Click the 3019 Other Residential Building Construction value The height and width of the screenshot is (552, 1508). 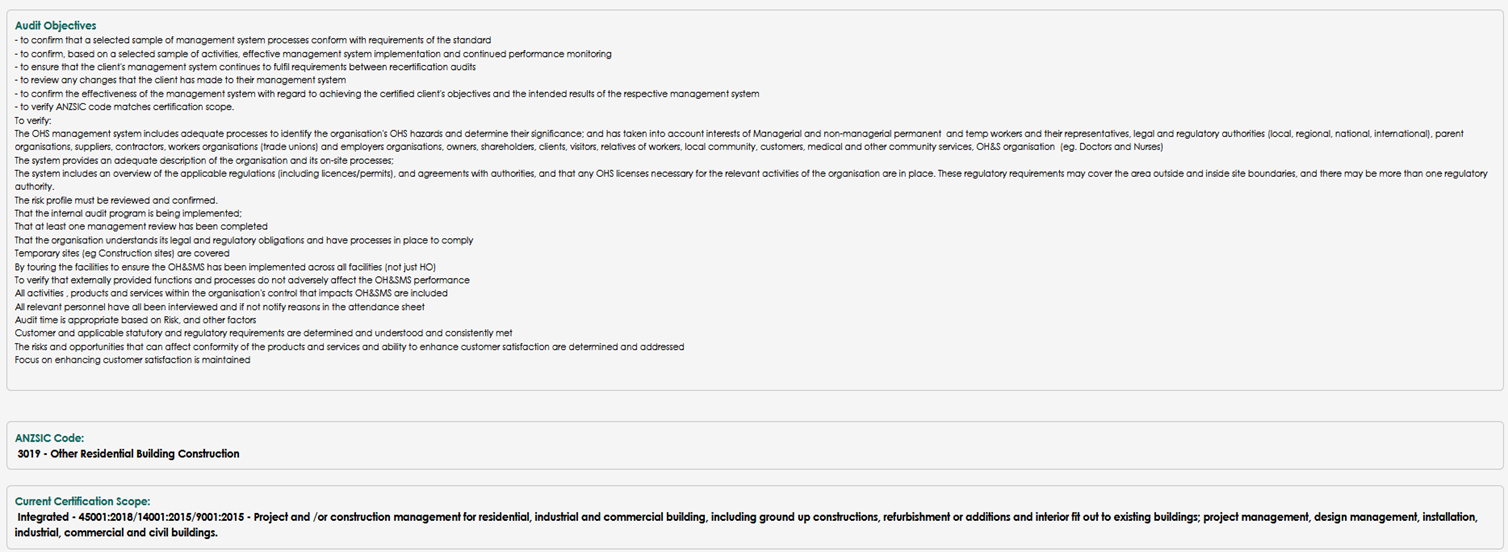click(129, 454)
